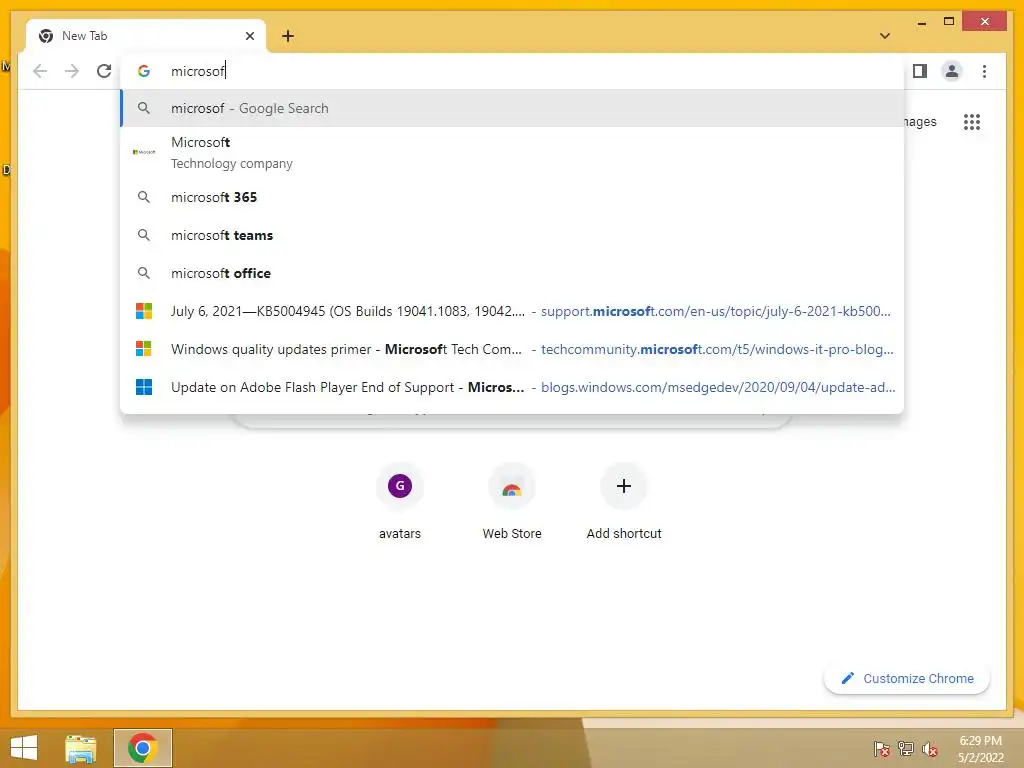
Task: Click magnifier icon beside 'microsoft office'
Action: pos(144,273)
